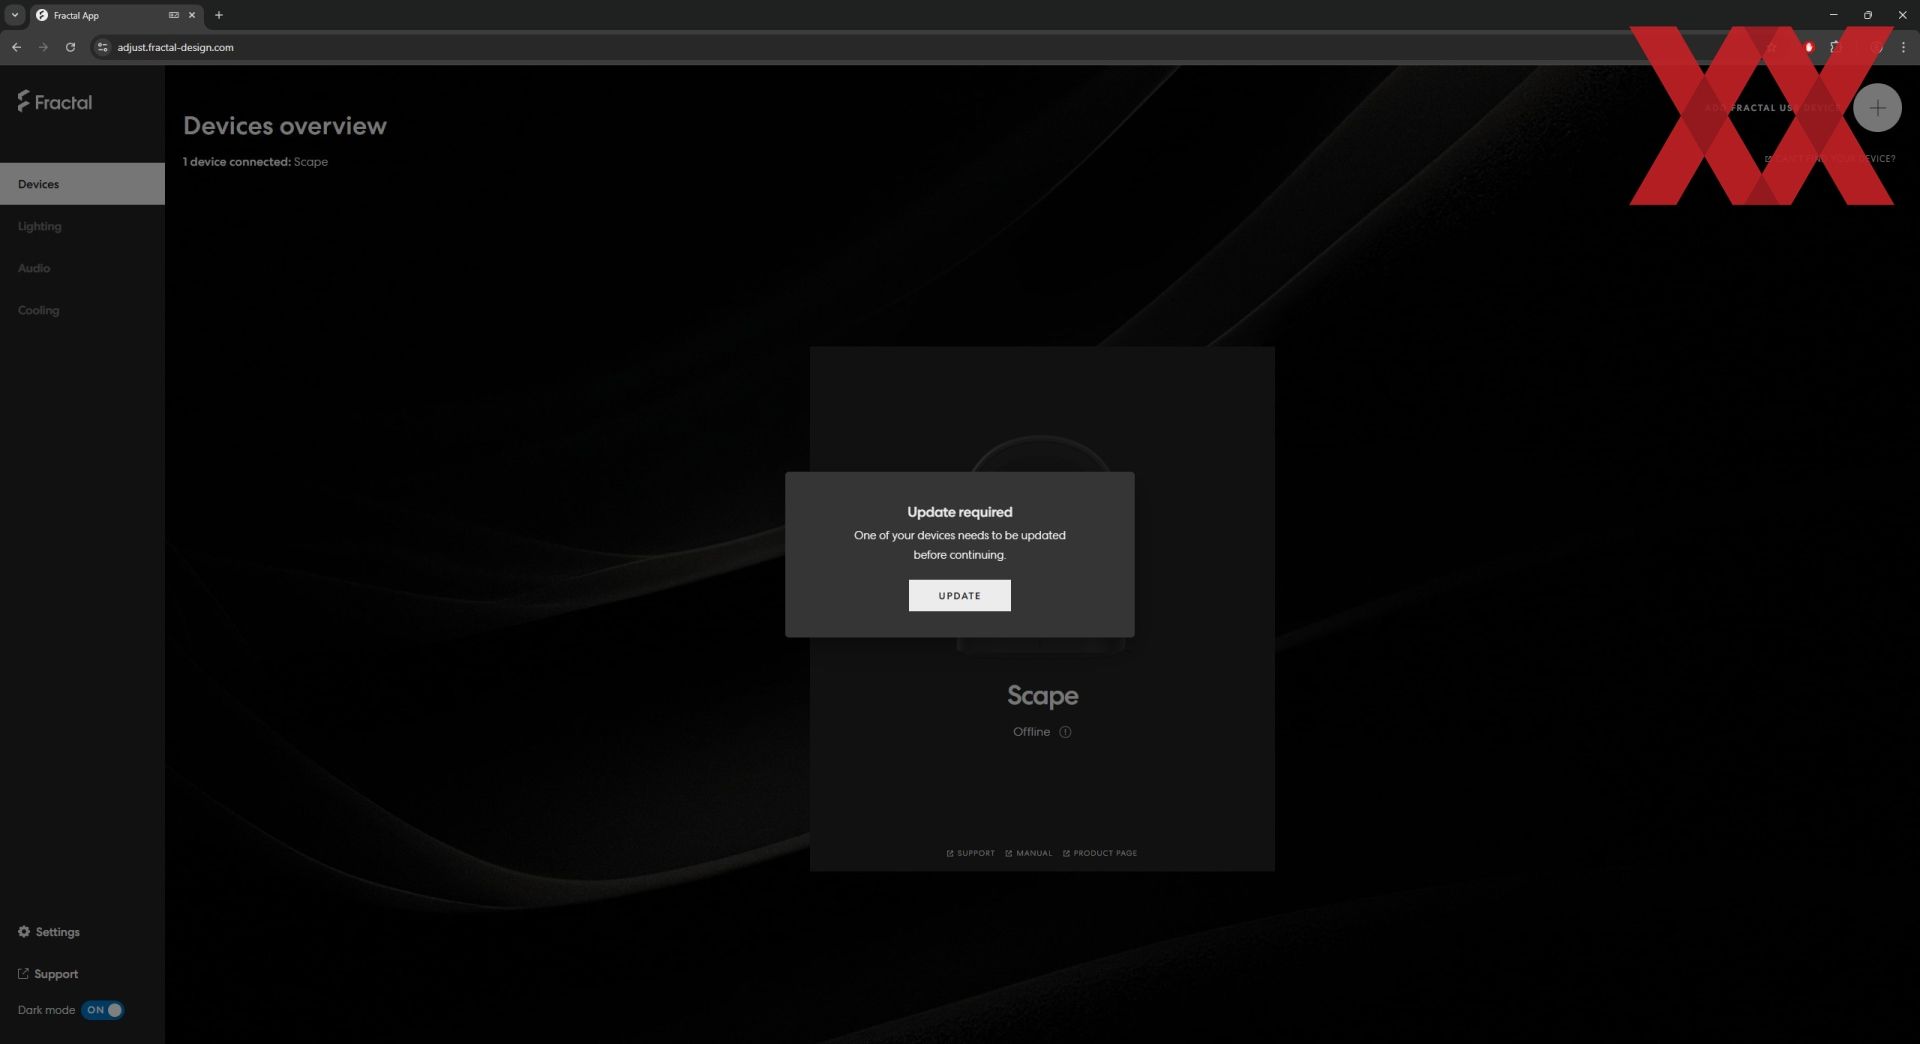Open a new browser tab
Image resolution: width=1920 pixels, height=1044 pixels.
click(219, 15)
